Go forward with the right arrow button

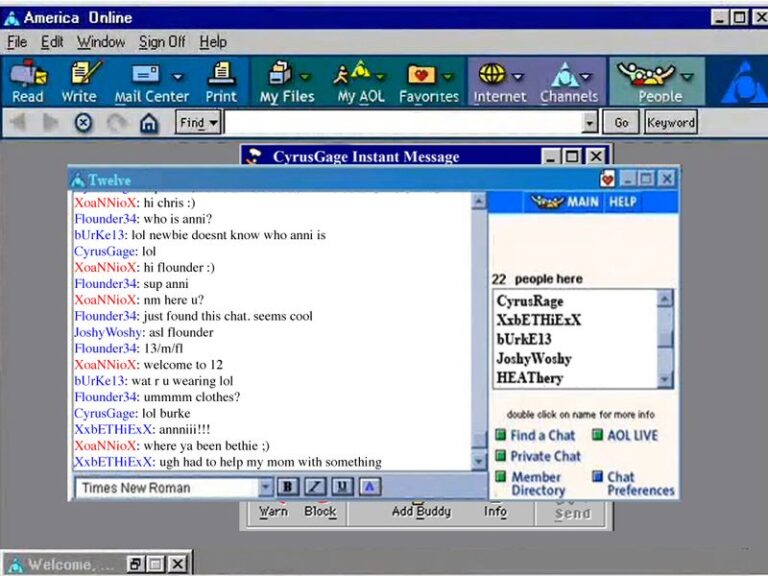coord(51,122)
